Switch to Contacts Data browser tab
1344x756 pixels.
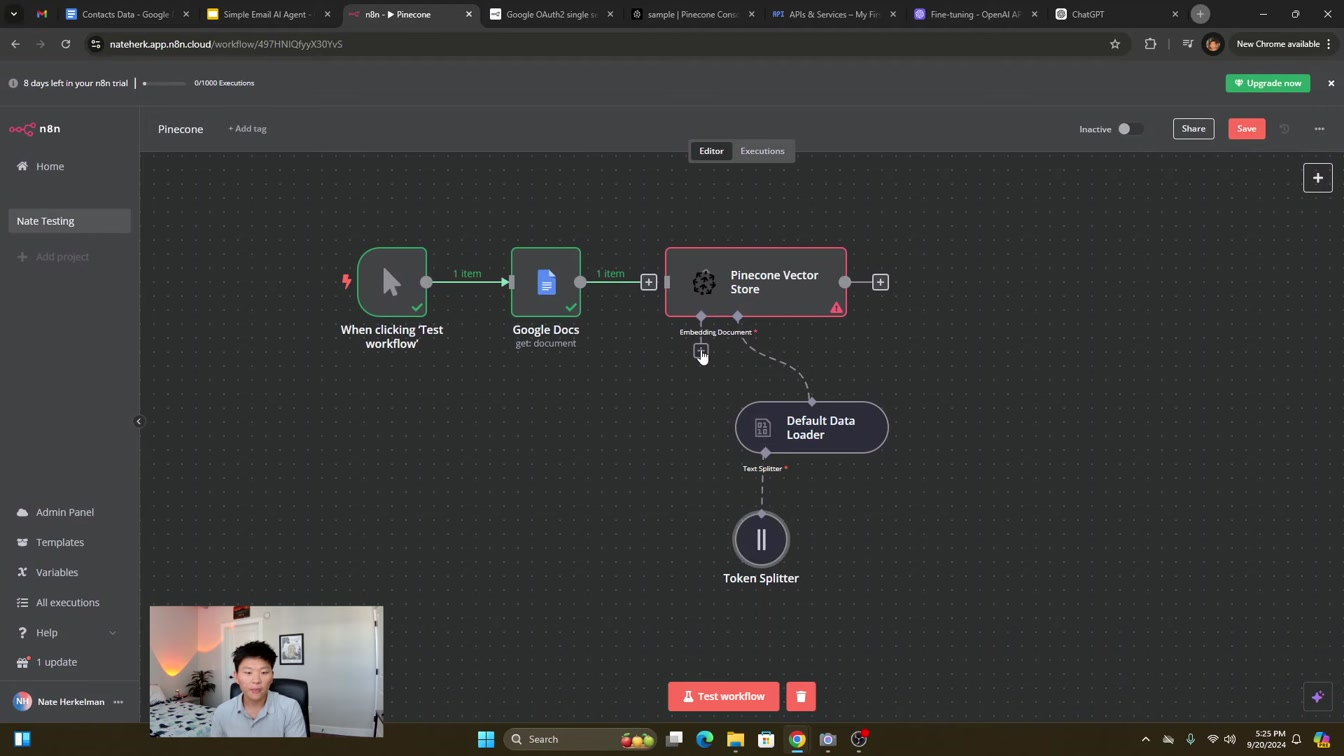click(127, 14)
